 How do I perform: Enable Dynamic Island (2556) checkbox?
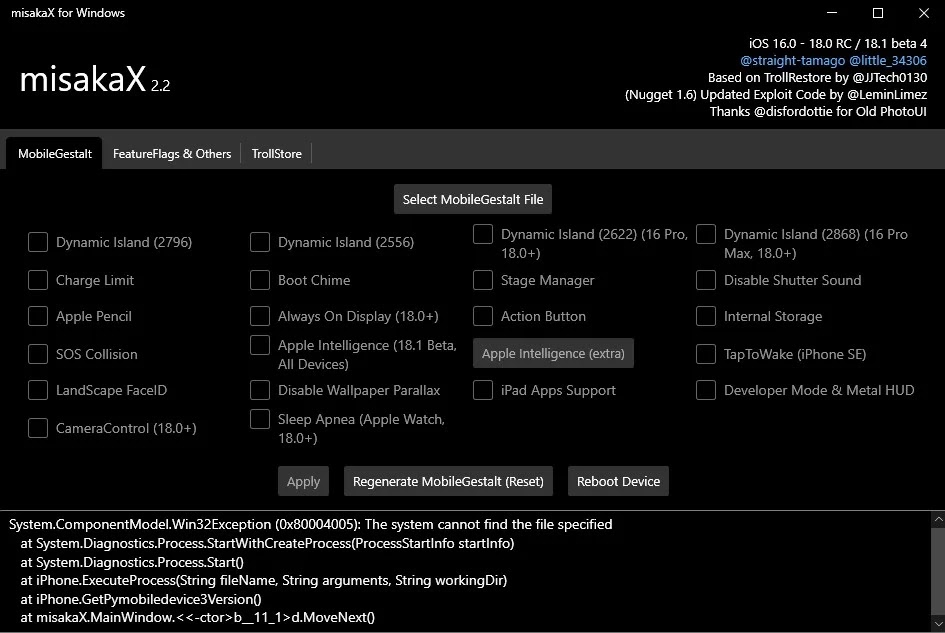(260, 242)
